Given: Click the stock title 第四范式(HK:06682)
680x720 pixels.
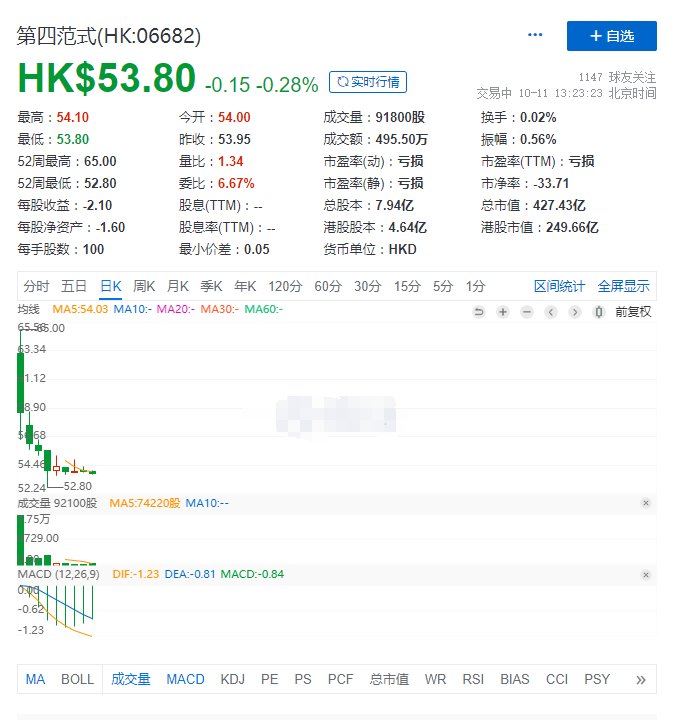Looking at the screenshot, I should click(x=109, y=36).
